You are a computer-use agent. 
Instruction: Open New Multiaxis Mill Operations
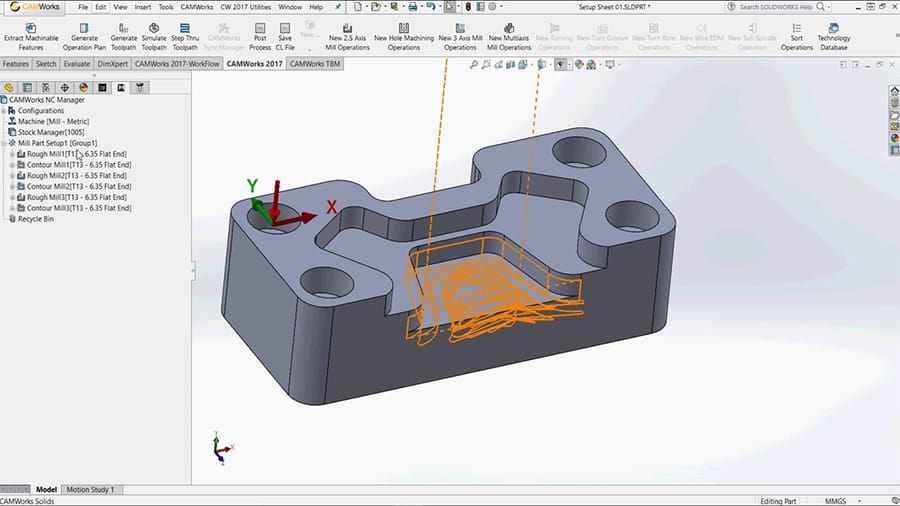[x=509, y=37]
